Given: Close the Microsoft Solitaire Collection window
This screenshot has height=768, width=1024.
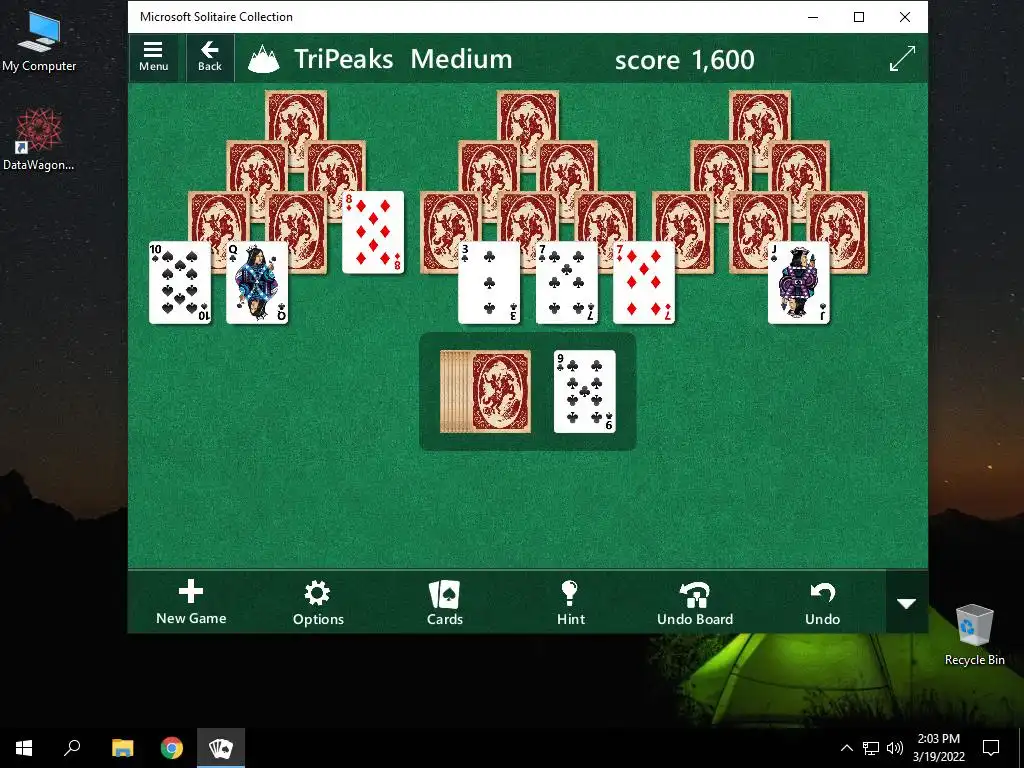Looking at the screenshot, I should coord(904,17).
